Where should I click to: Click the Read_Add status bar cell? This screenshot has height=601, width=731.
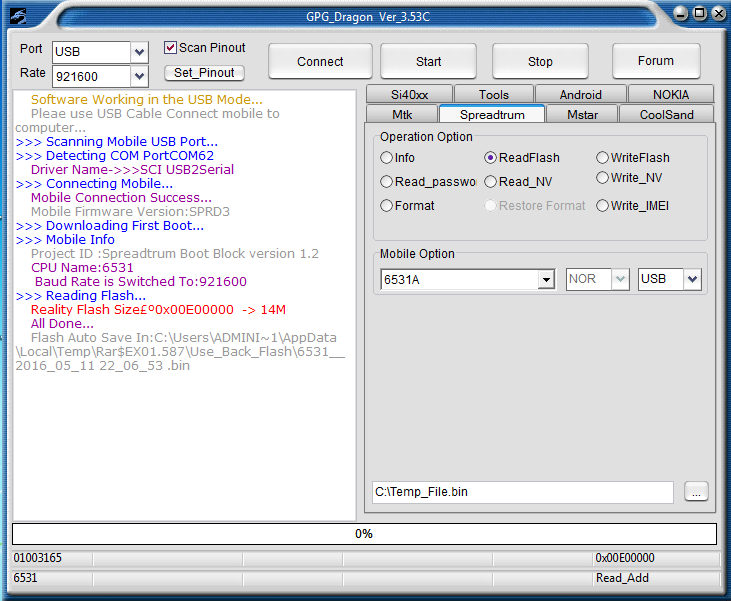point(656,578)
